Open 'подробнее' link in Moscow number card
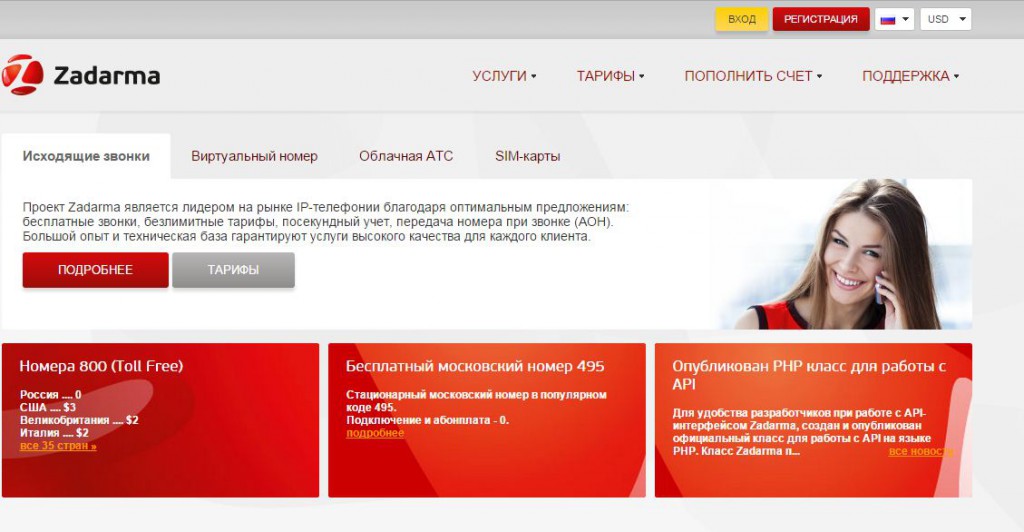Image resolution: width=1024 pixels, height=532 pixels. [375, 433]
